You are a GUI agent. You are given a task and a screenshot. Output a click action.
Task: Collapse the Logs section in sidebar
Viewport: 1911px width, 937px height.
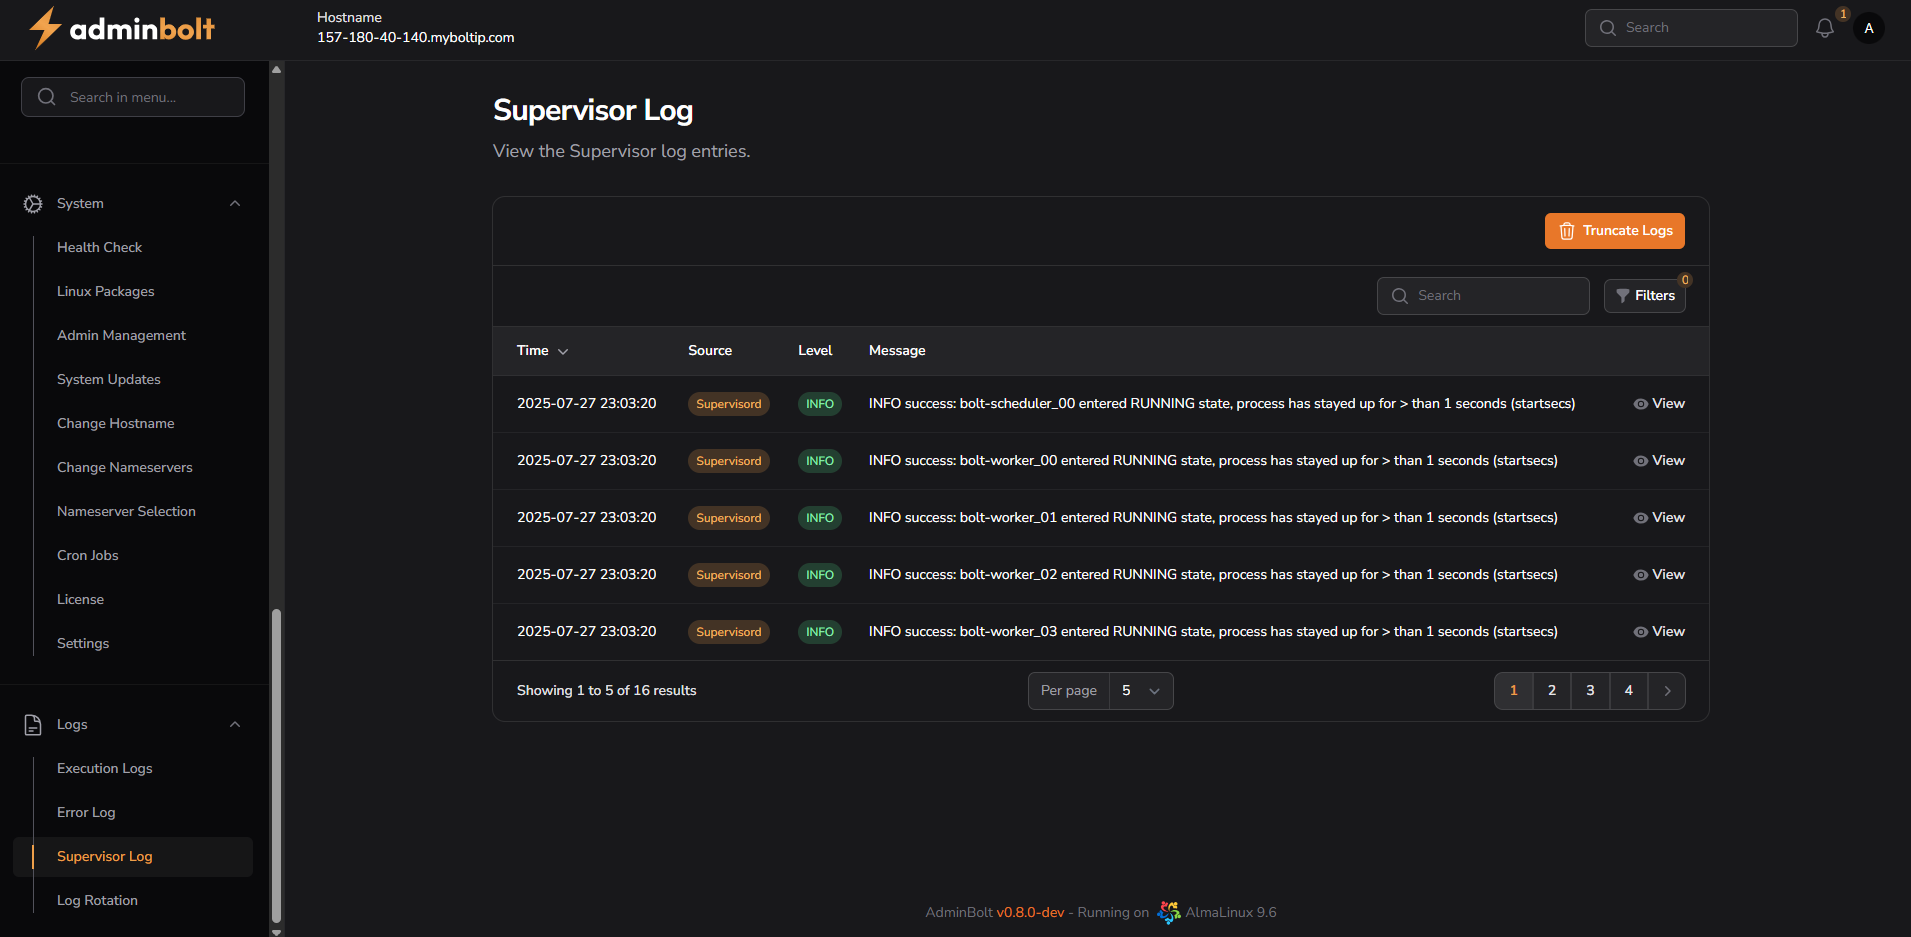235,724
